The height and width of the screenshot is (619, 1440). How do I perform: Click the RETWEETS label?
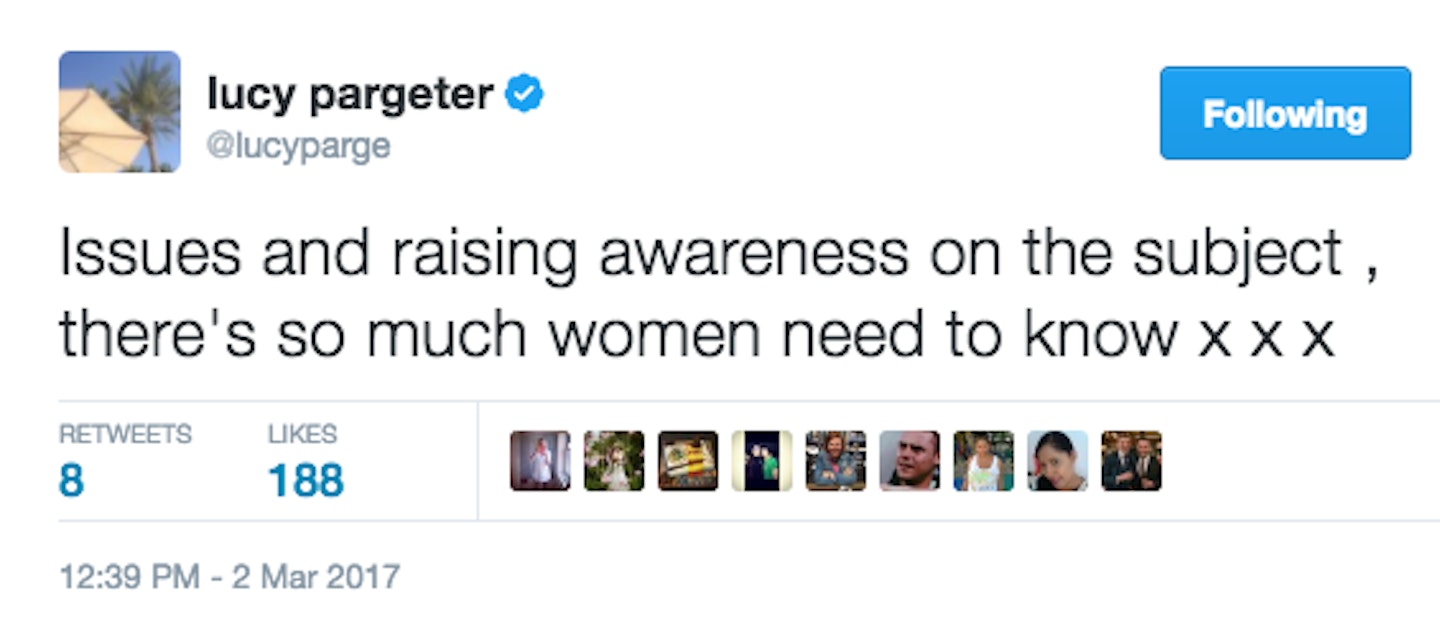coord(125,434)
